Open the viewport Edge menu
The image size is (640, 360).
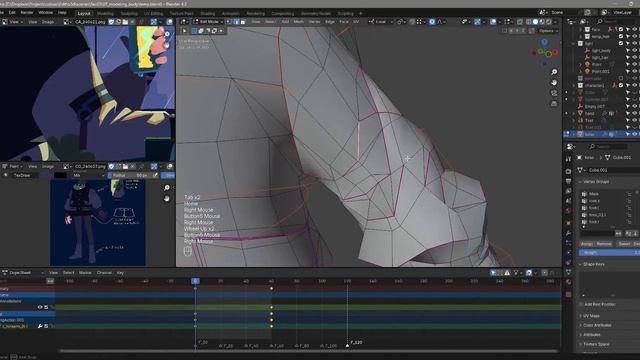tap(330, 22)
